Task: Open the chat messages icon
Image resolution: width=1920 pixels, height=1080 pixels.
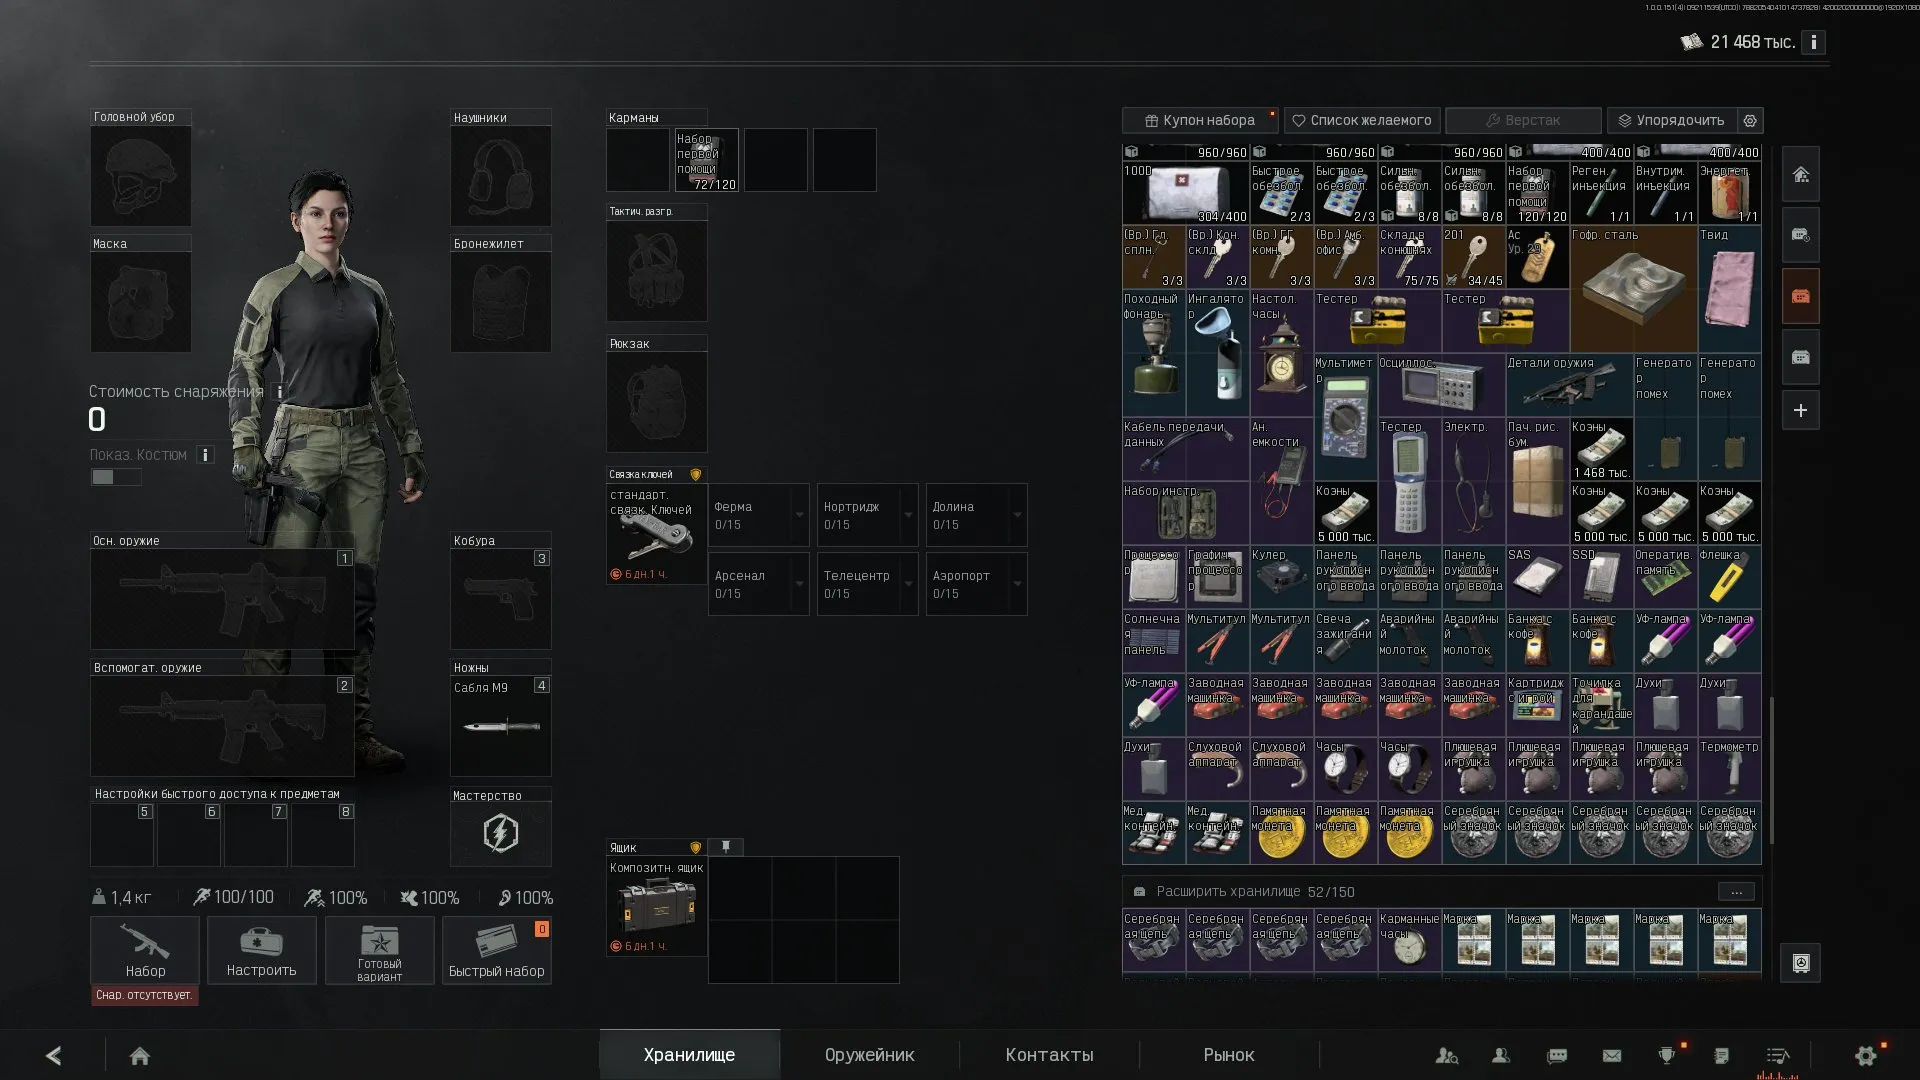Action: [x=1557, y=1055]
